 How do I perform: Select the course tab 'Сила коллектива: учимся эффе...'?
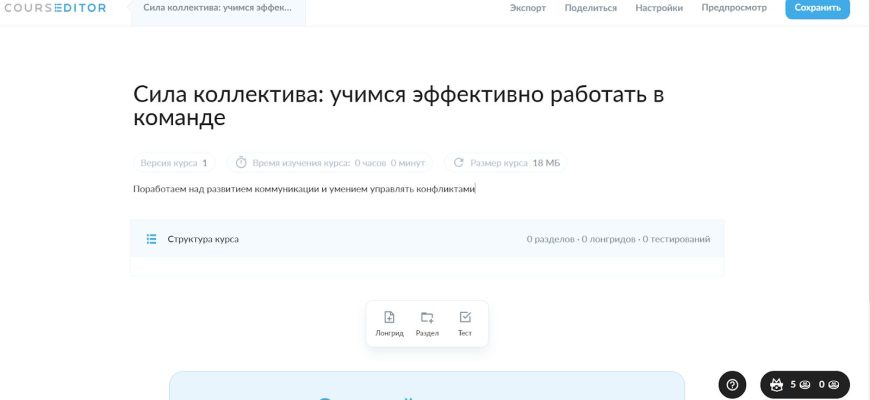pos(212,8)
